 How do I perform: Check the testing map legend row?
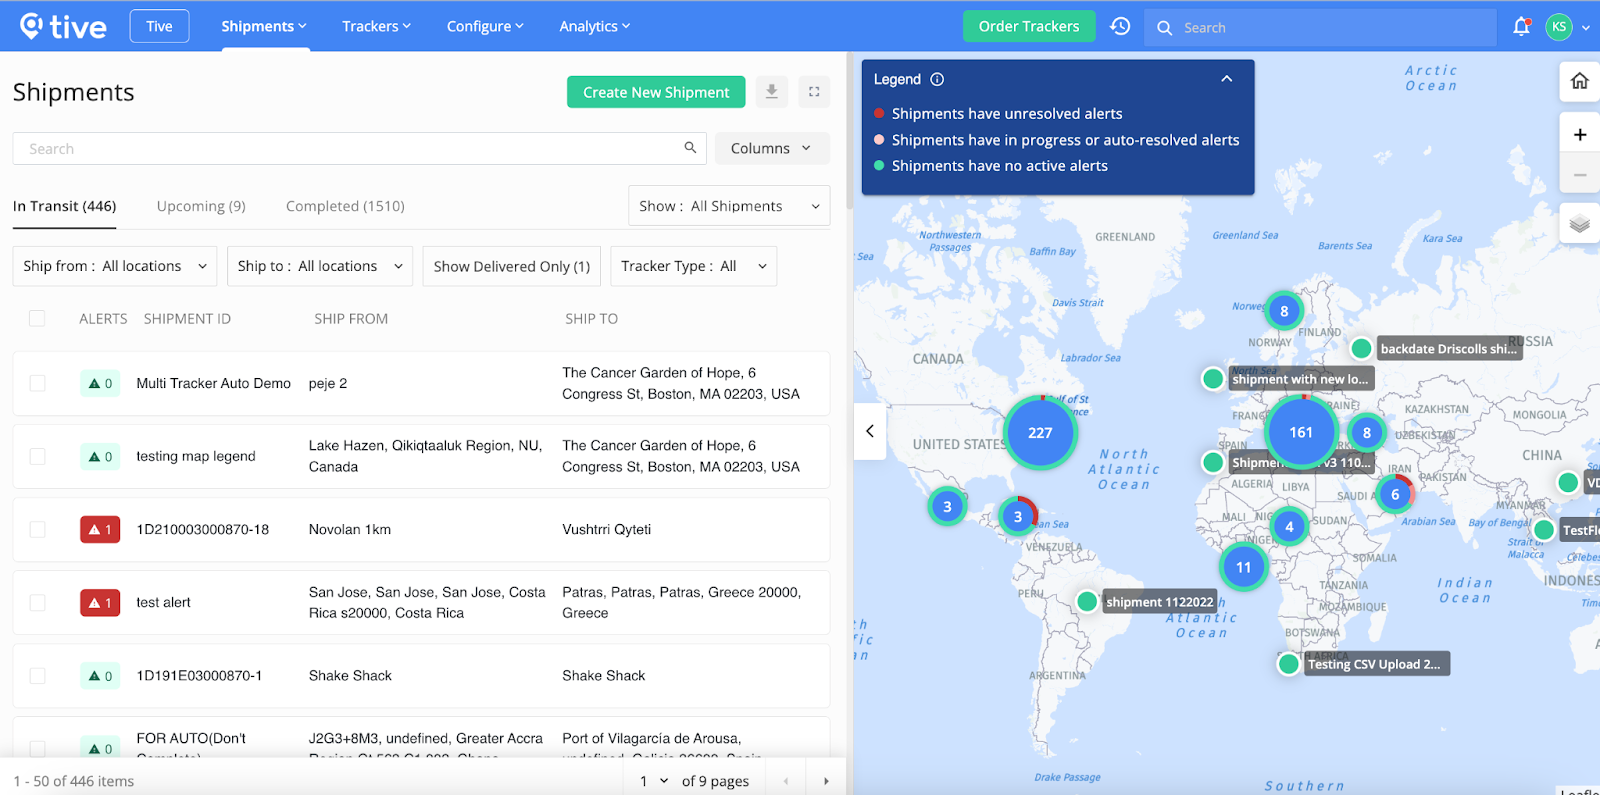pos(37,456)
